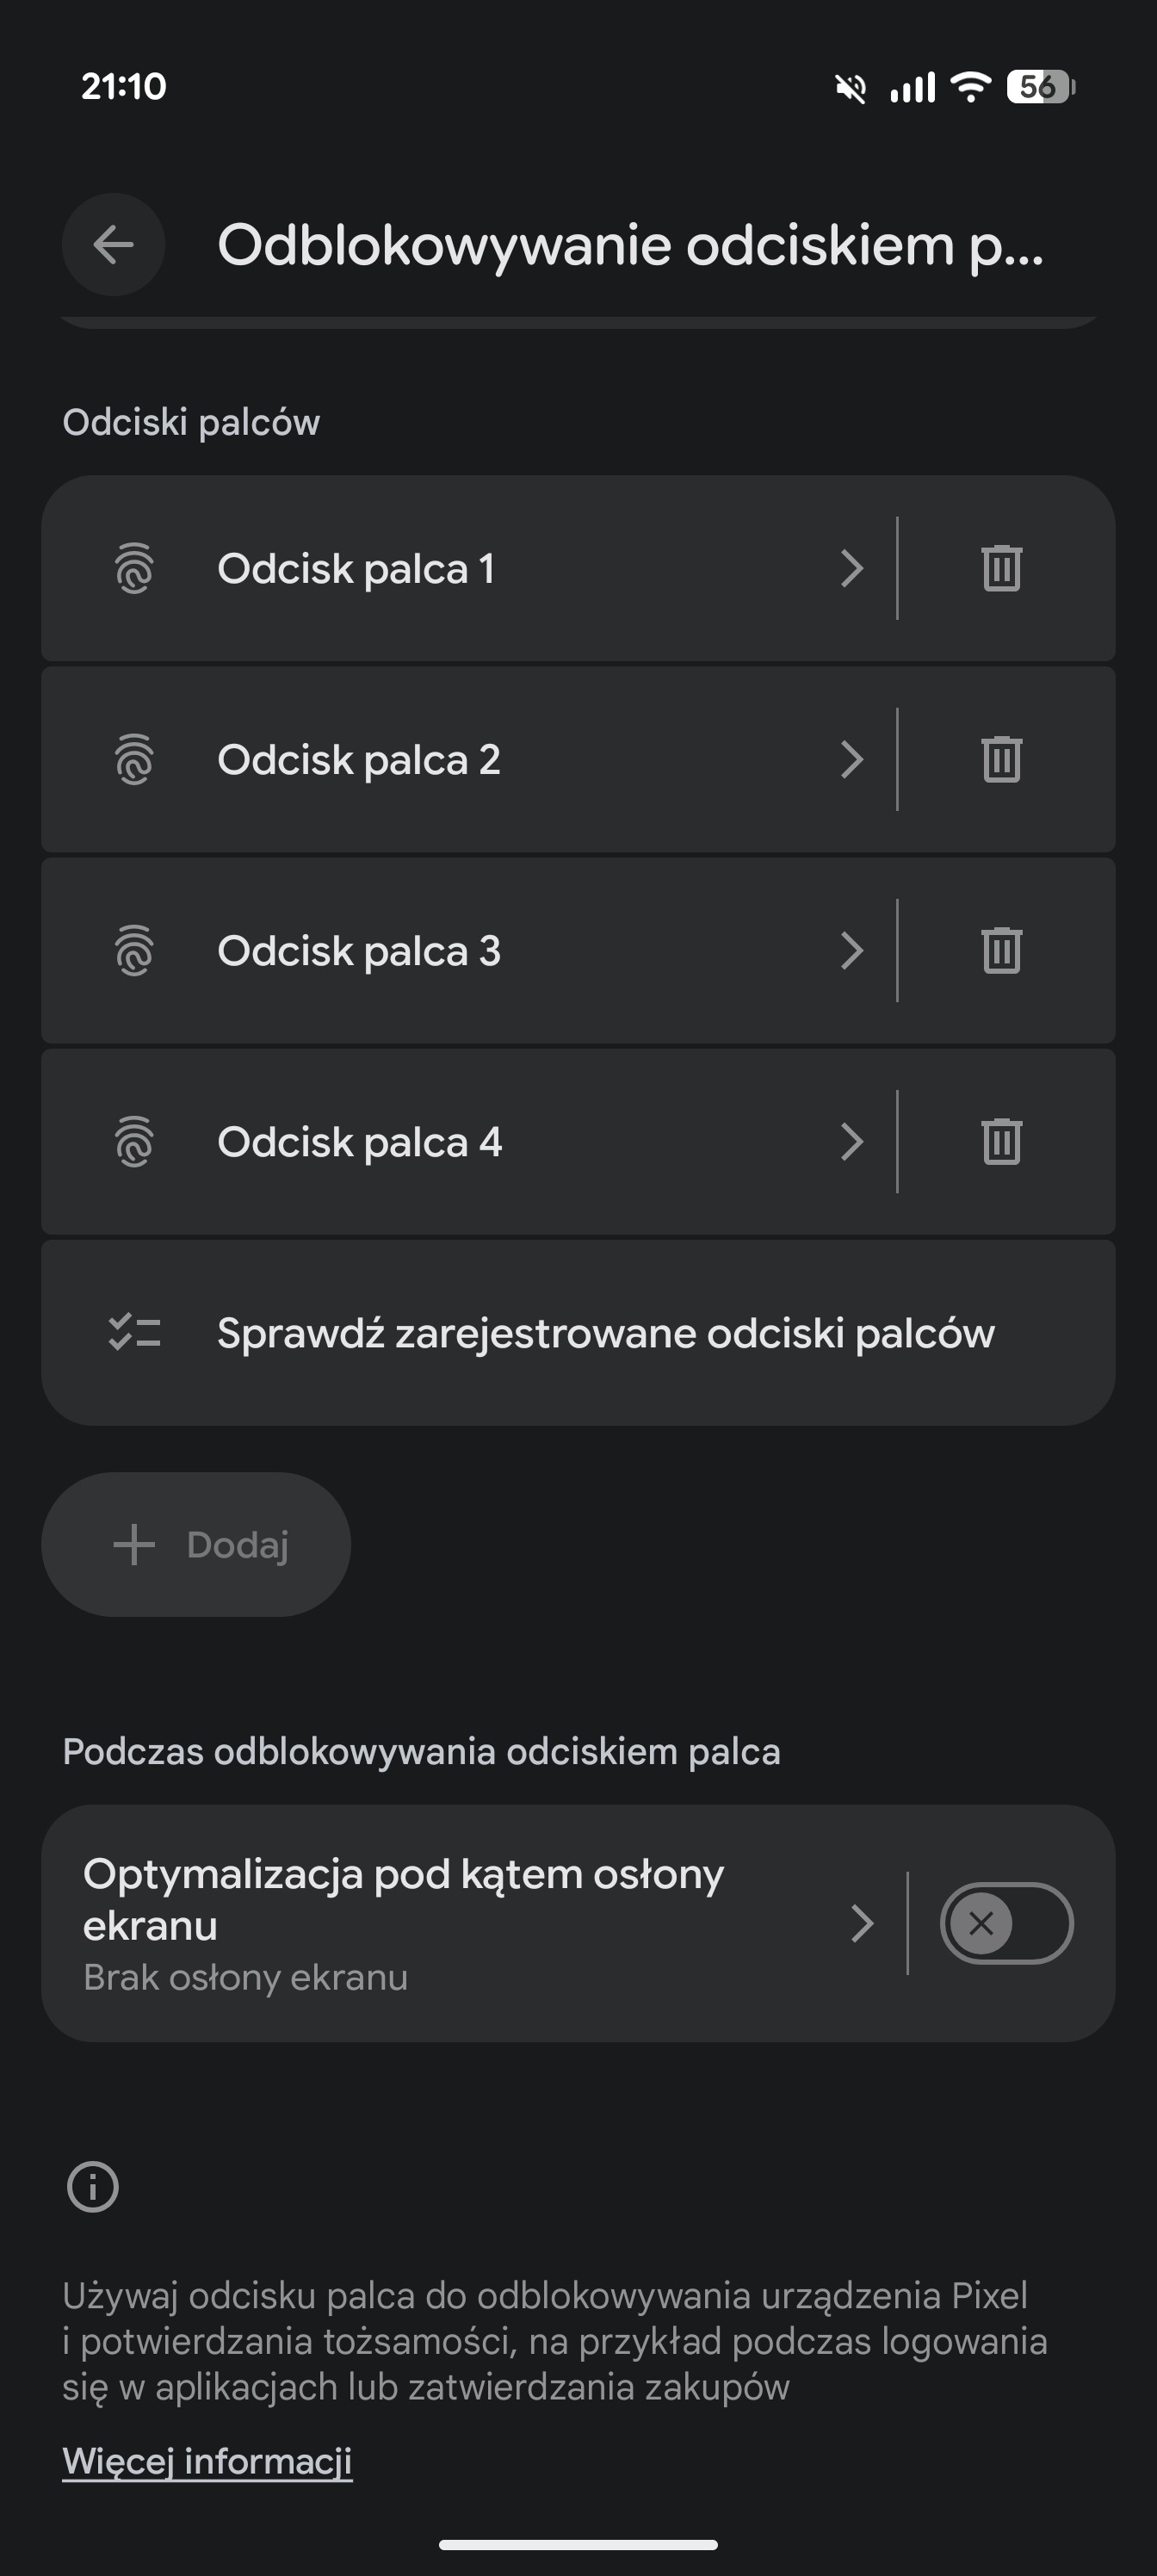Delete Odcisk palca 4 with trash icon
The width and height of the screenshot is (1157, 2576).
1001,1142
